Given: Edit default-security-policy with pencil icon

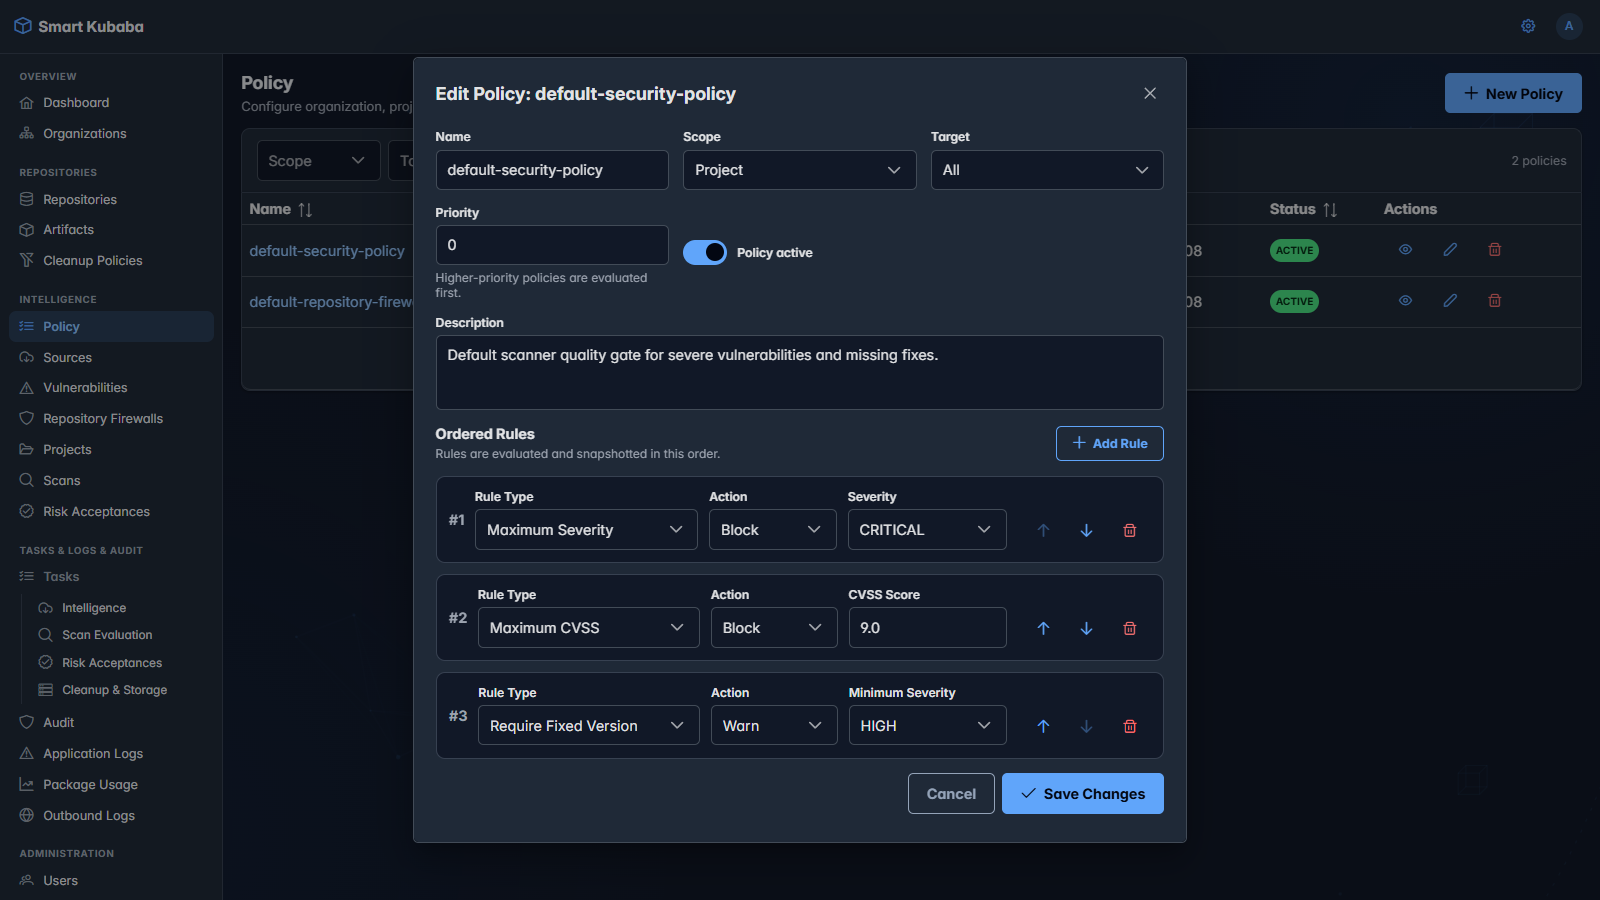Looking at the screenshot, I should coord(1450,250).
